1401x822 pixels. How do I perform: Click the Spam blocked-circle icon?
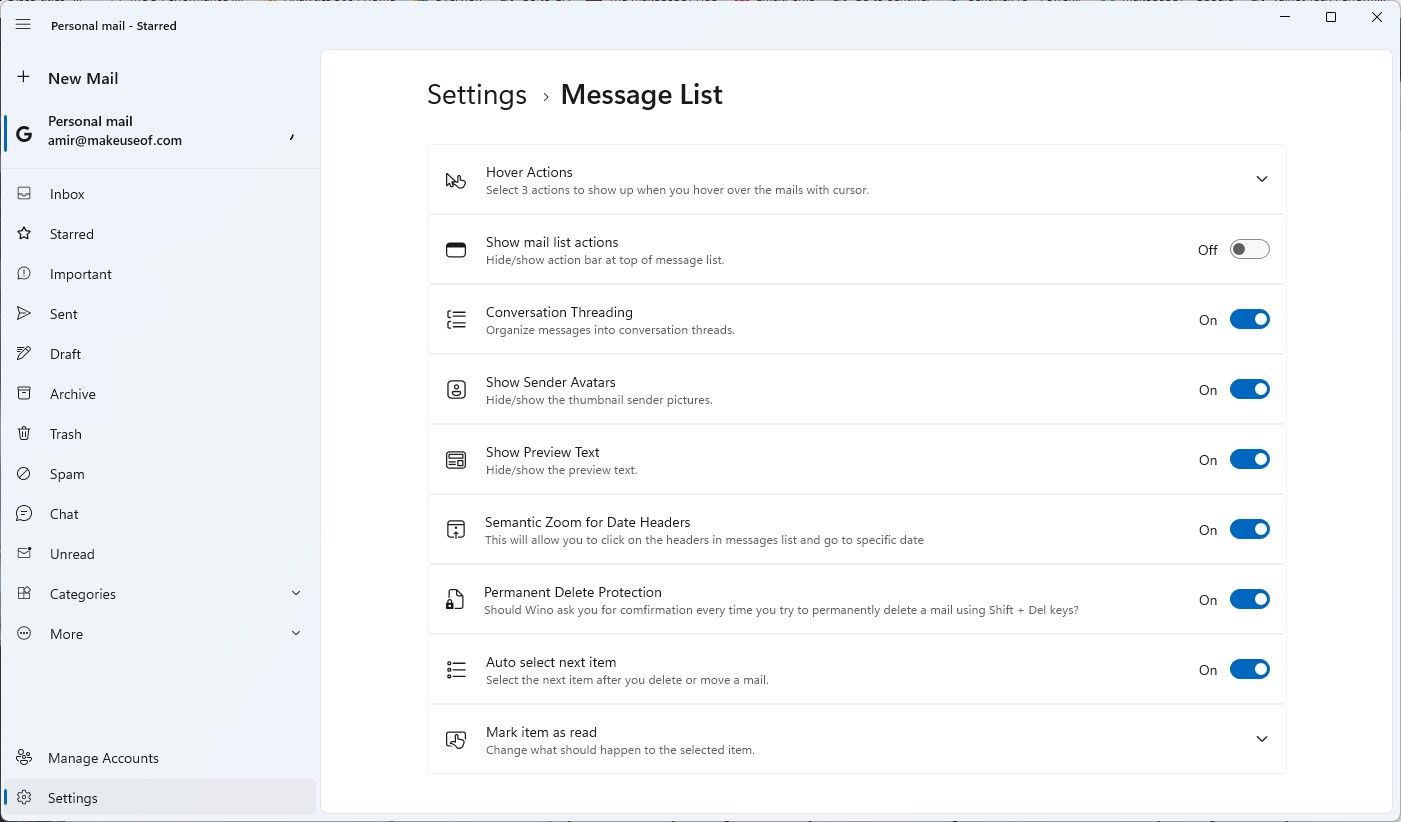click(x=25, y=474)
